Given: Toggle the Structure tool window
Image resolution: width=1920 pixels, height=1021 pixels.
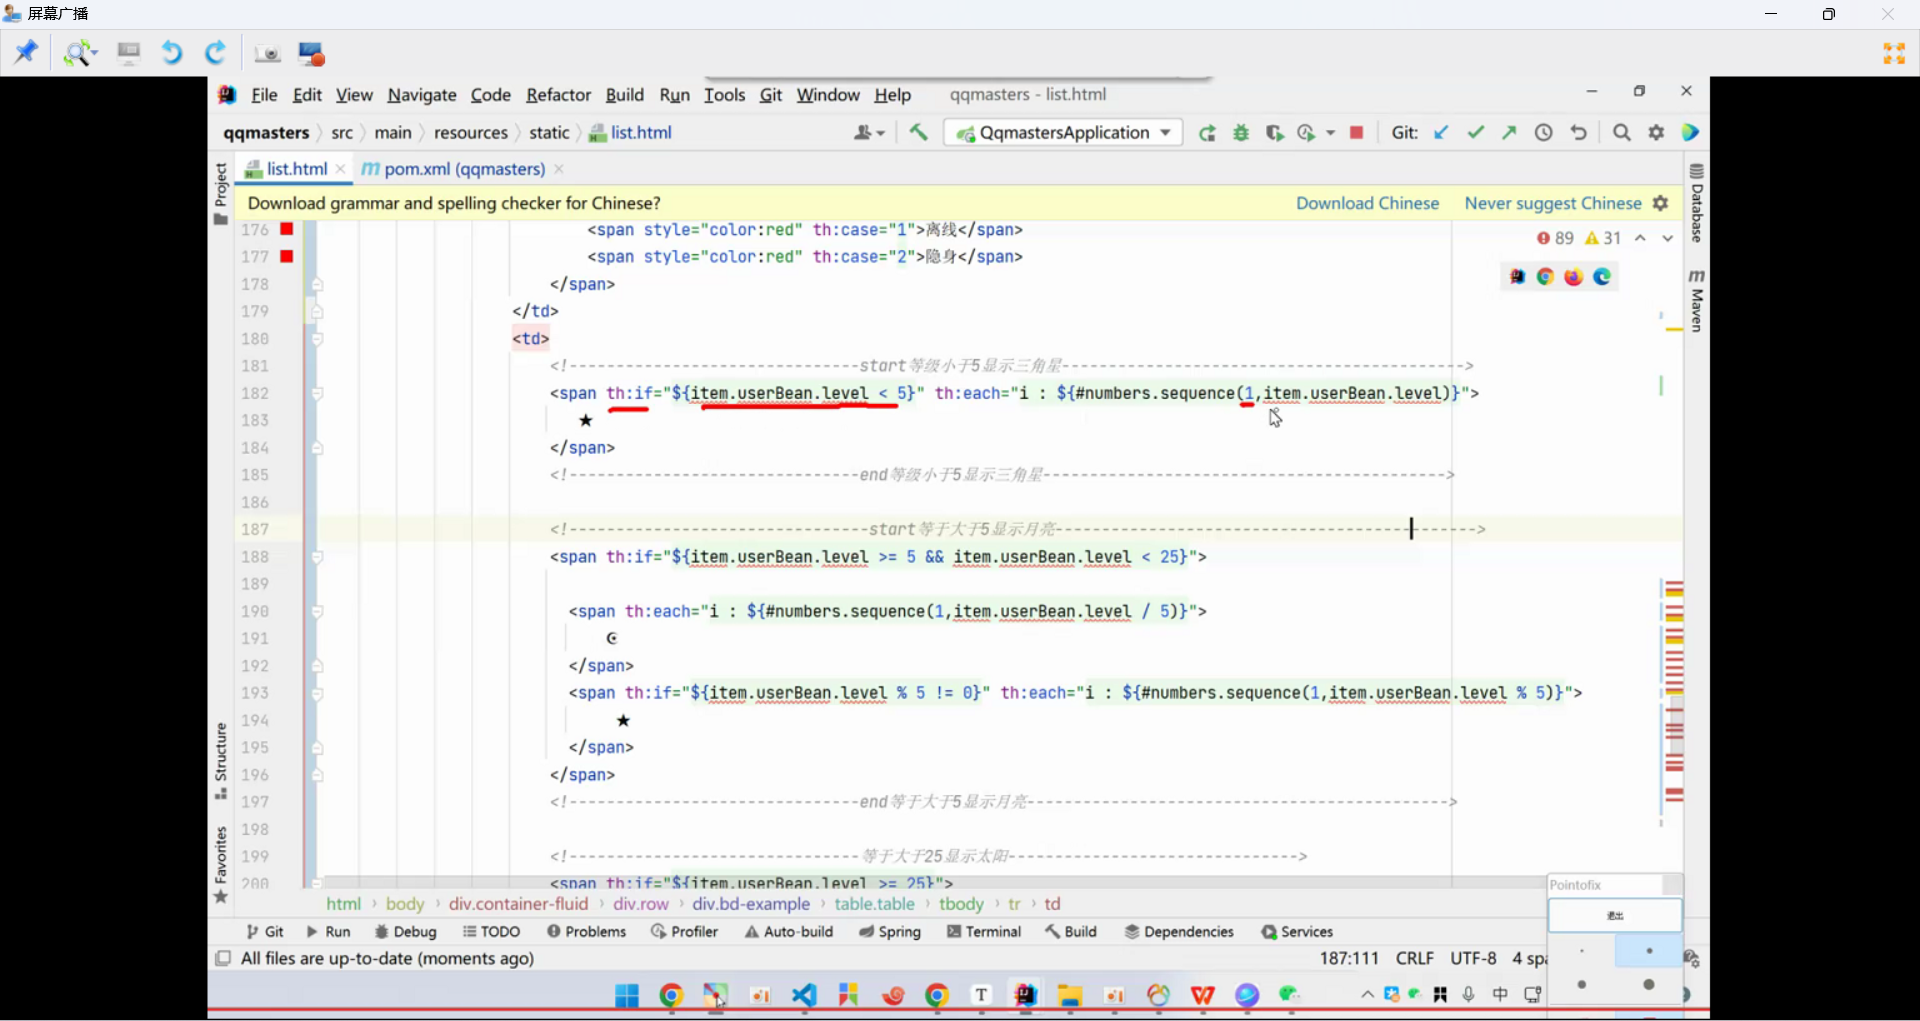Looking at the screenshot, I should pyautogui.click(x=221, y=760).
